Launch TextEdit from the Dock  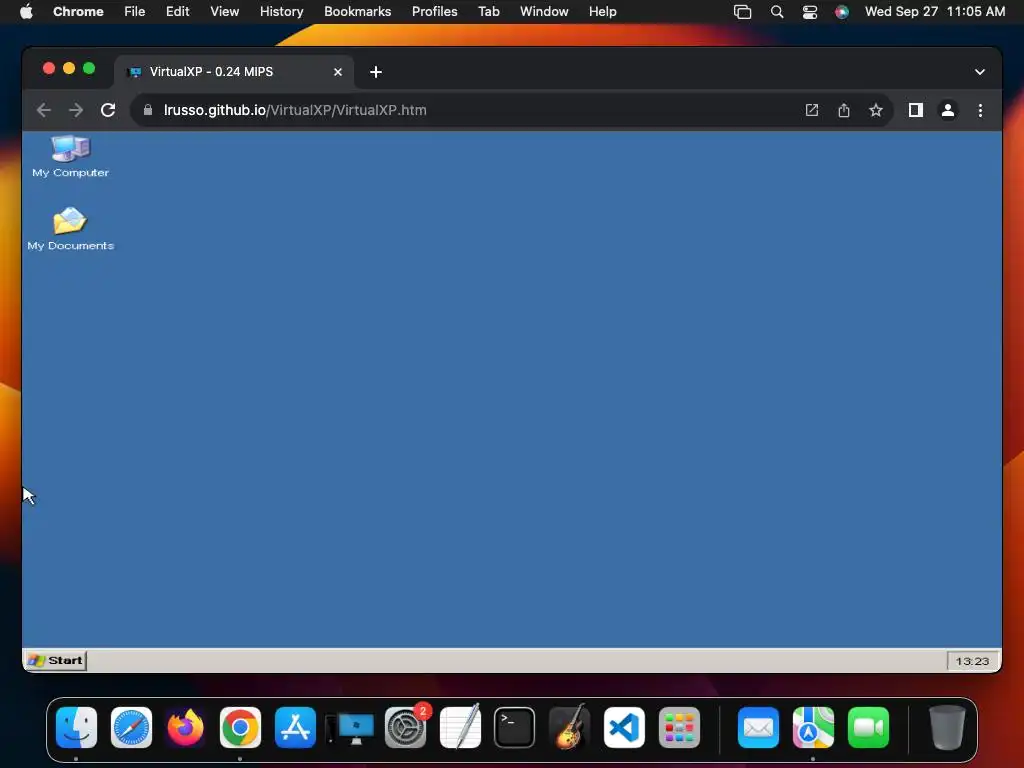pyautogui.click(x=460, y=728)
